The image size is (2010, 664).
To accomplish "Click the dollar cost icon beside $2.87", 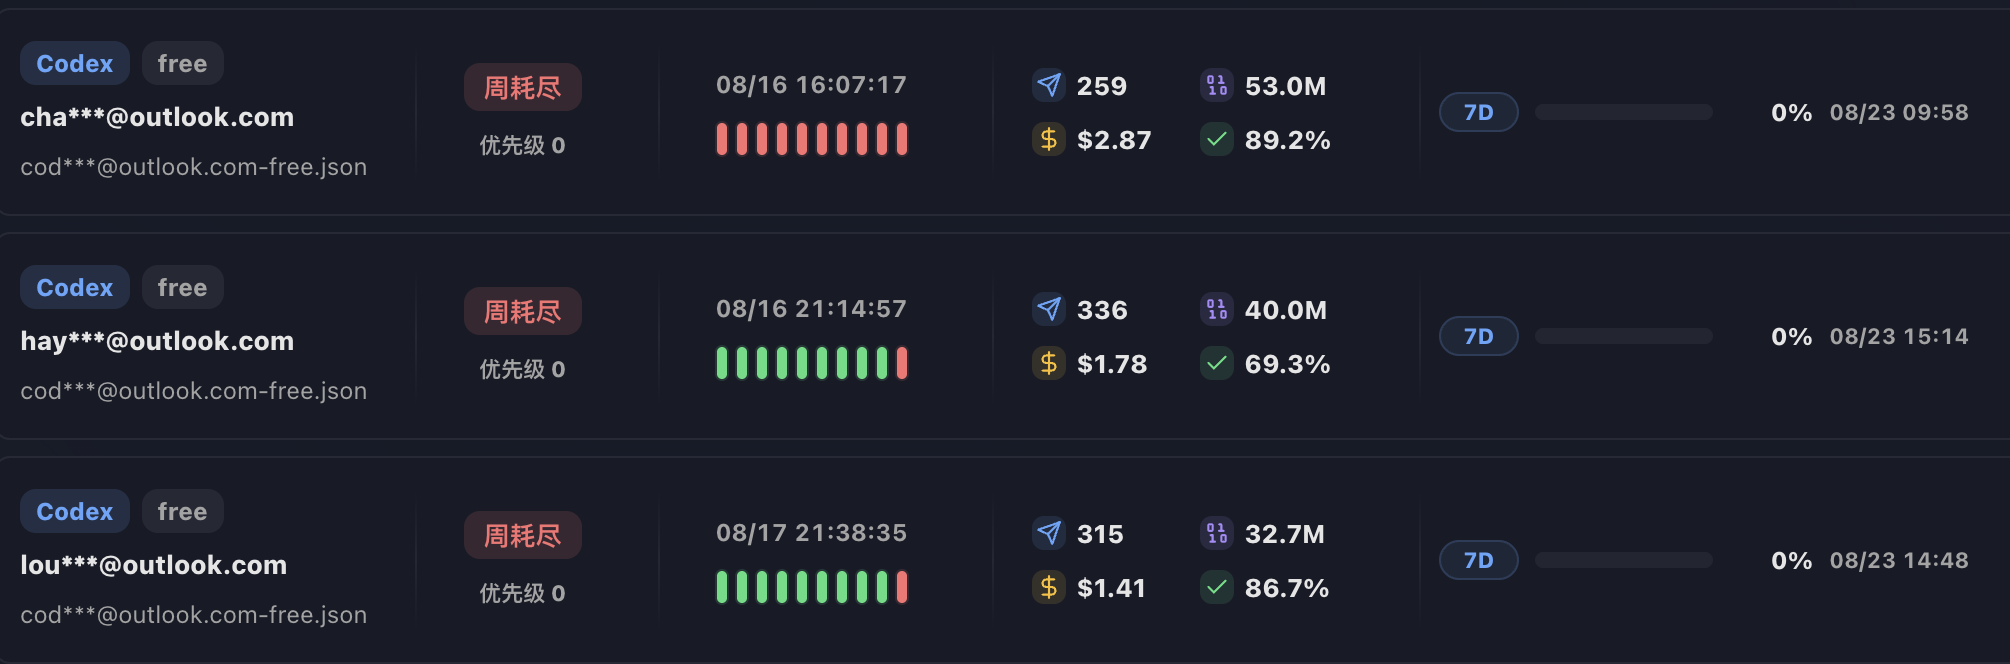I will pyautogui.click(x=1048, y=139).
